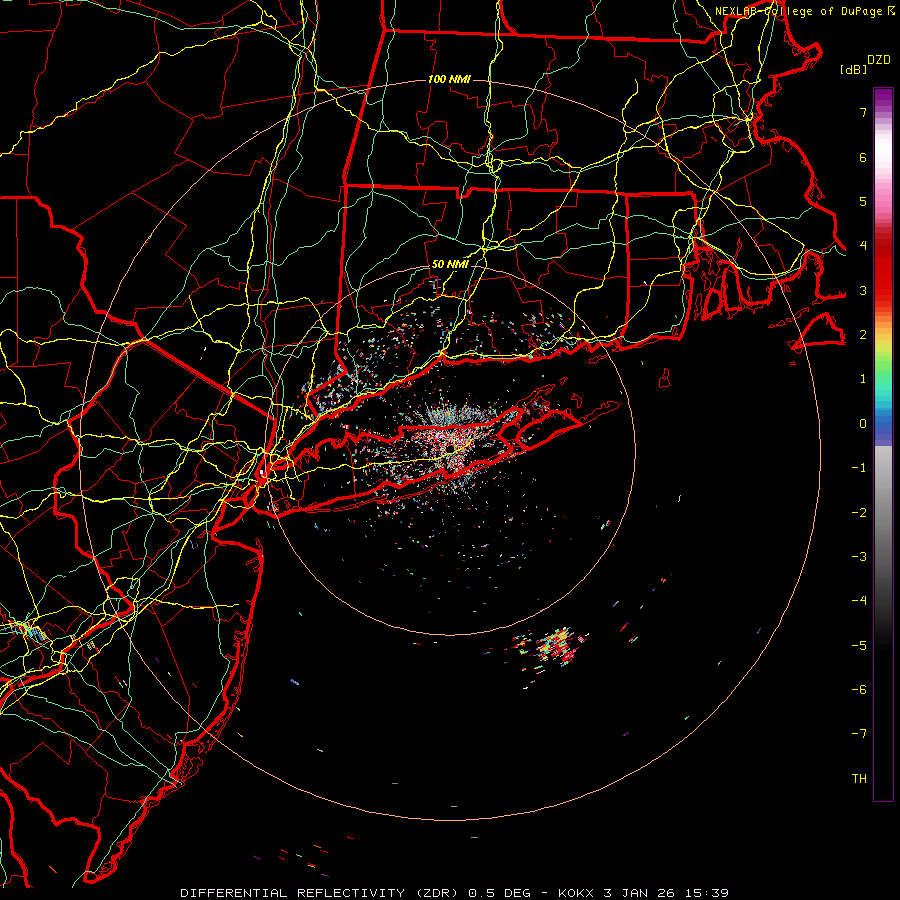Click the Differential Reflectivity caption text at bottom

(454, 893)
